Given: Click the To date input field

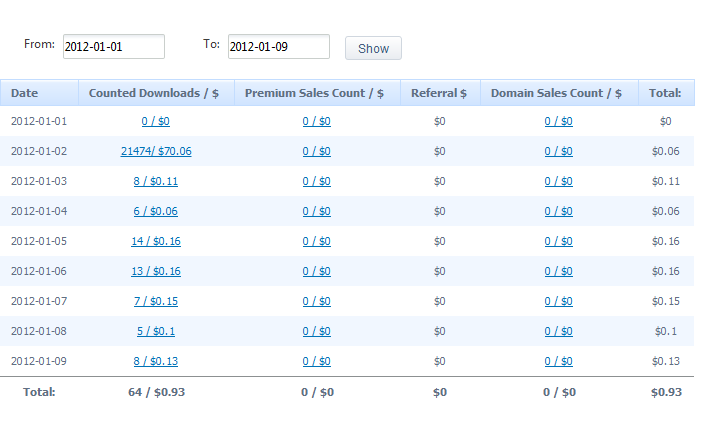Looking at the screenshot, I should click(x=279, y=47).
